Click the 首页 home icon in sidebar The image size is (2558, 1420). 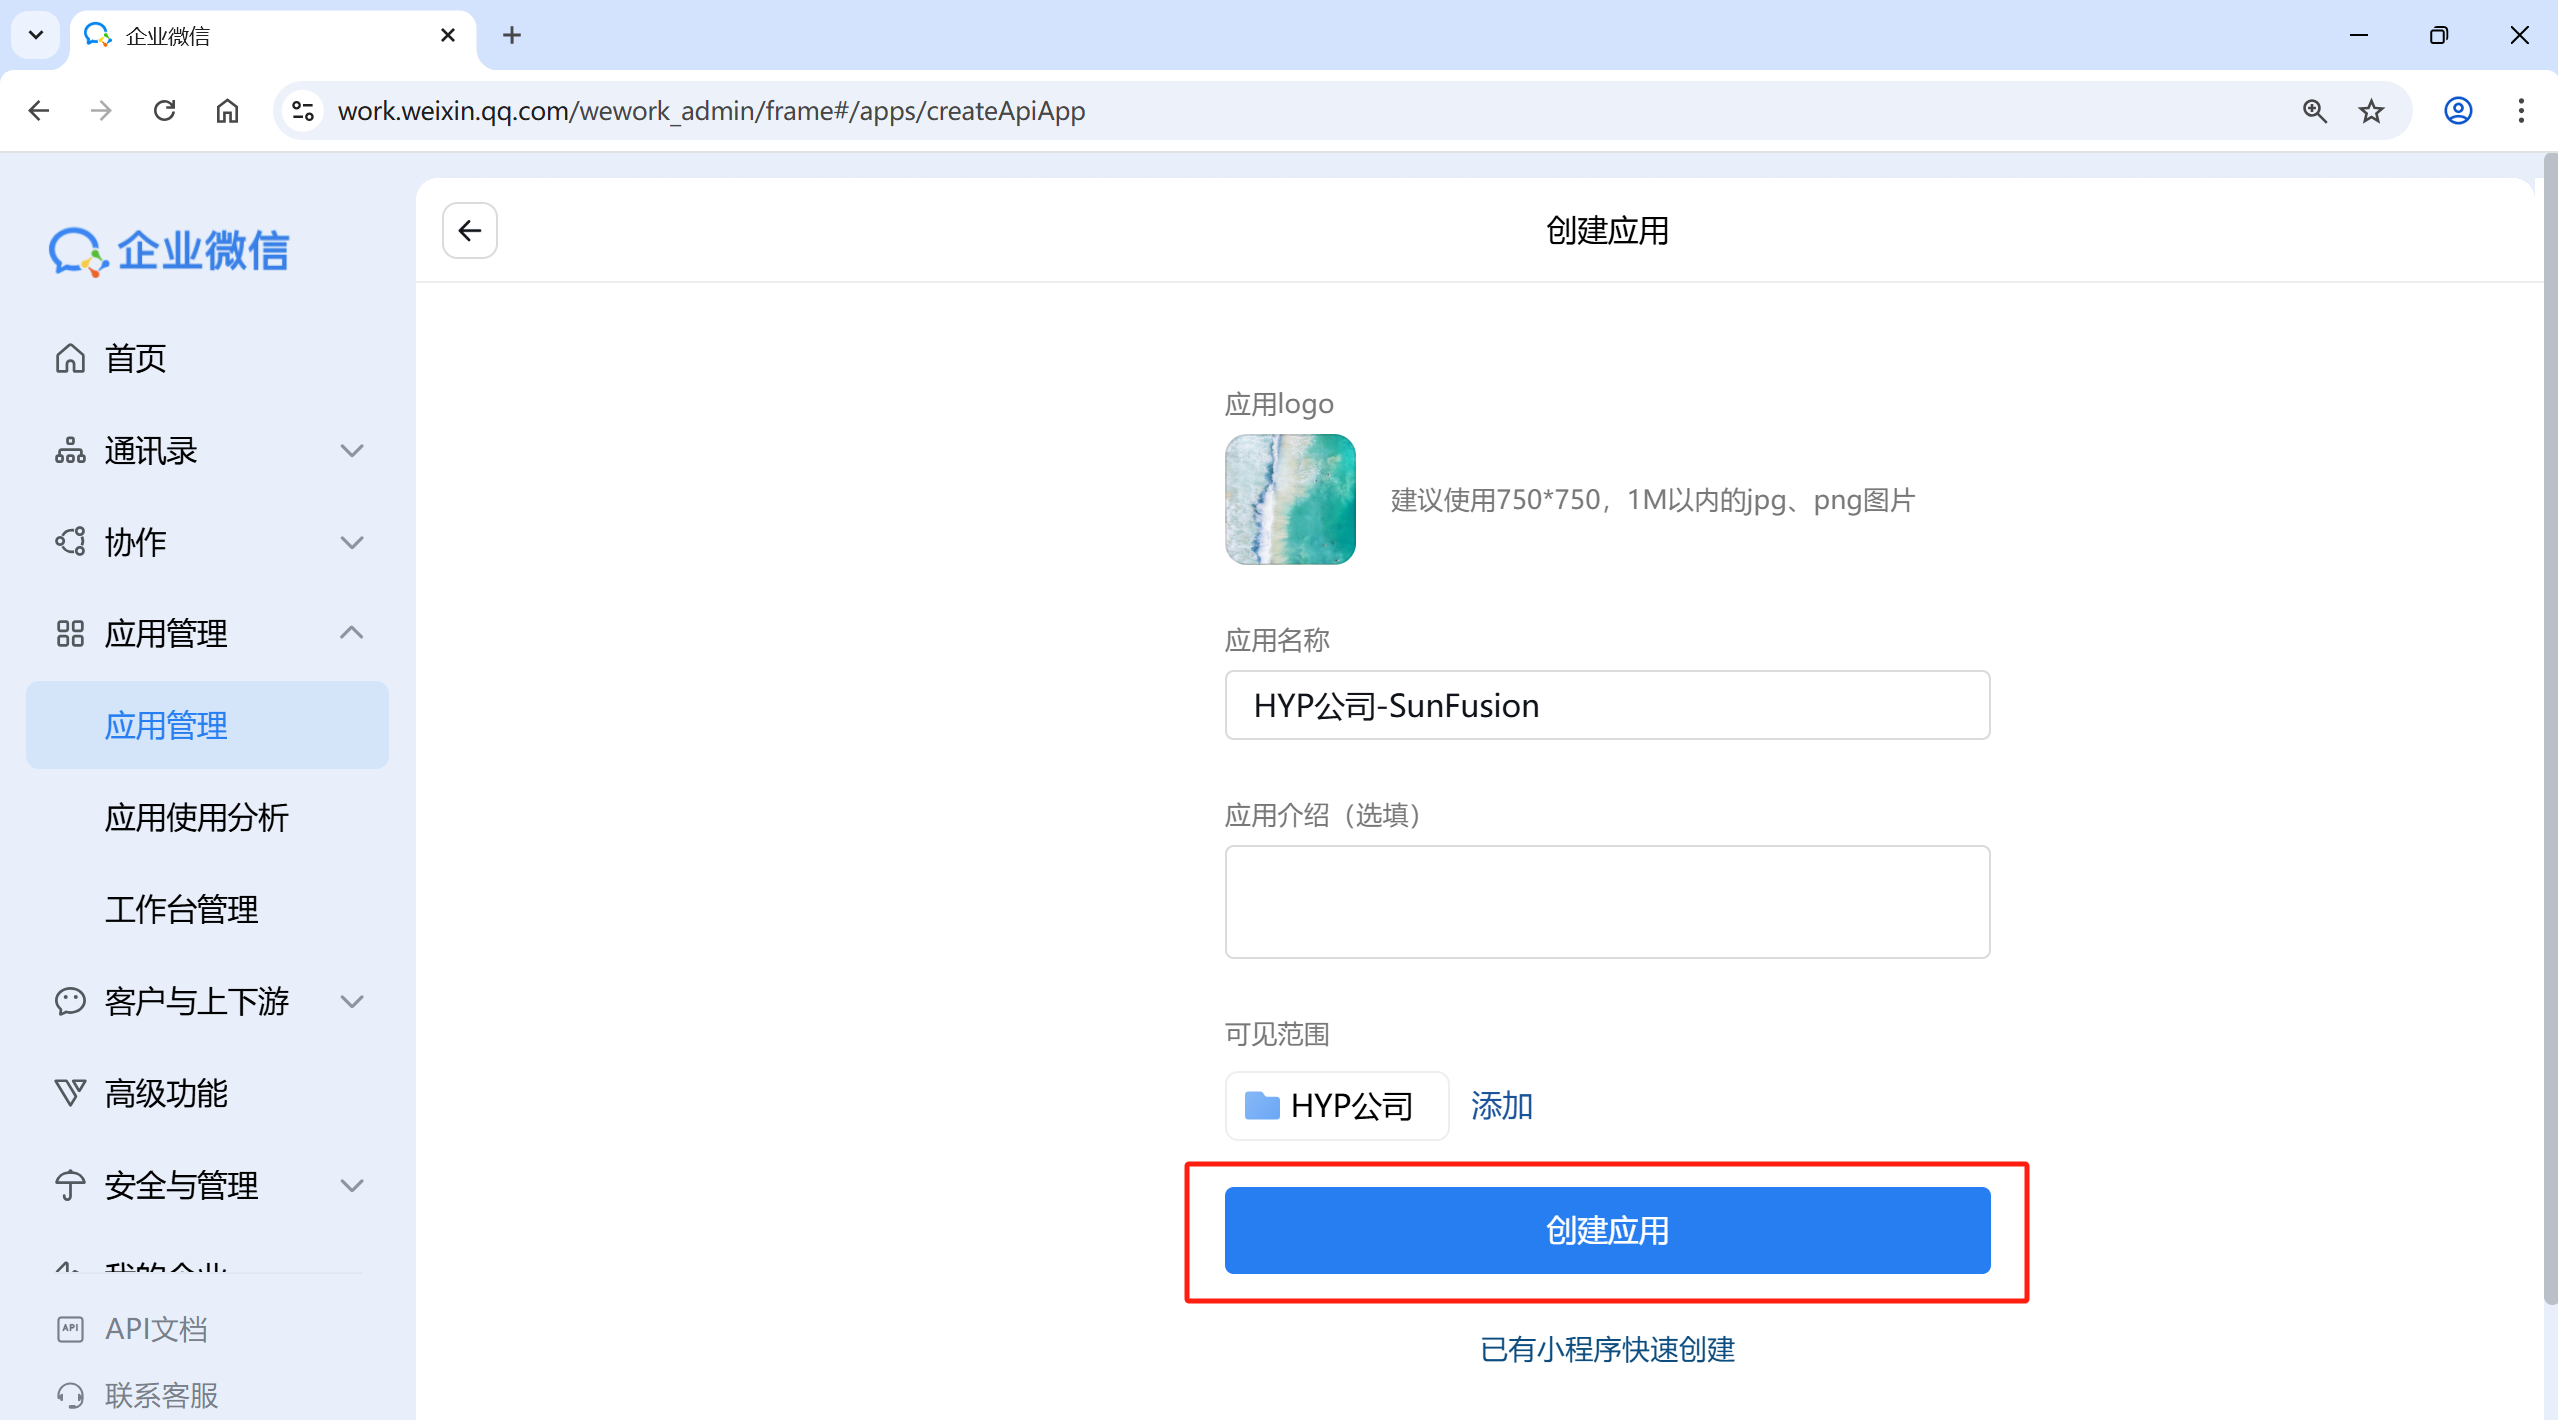70,358
